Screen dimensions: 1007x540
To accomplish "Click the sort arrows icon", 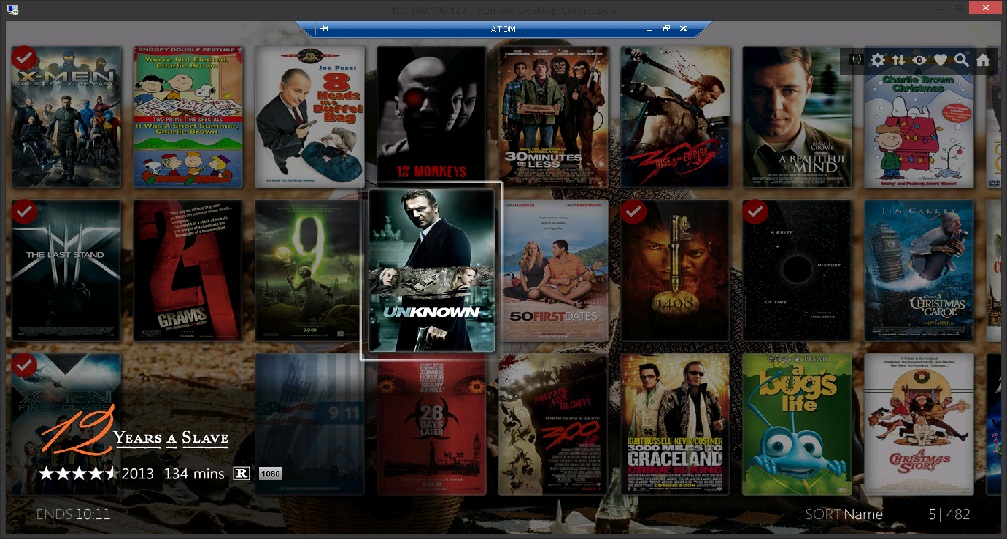I will point(898,61).
